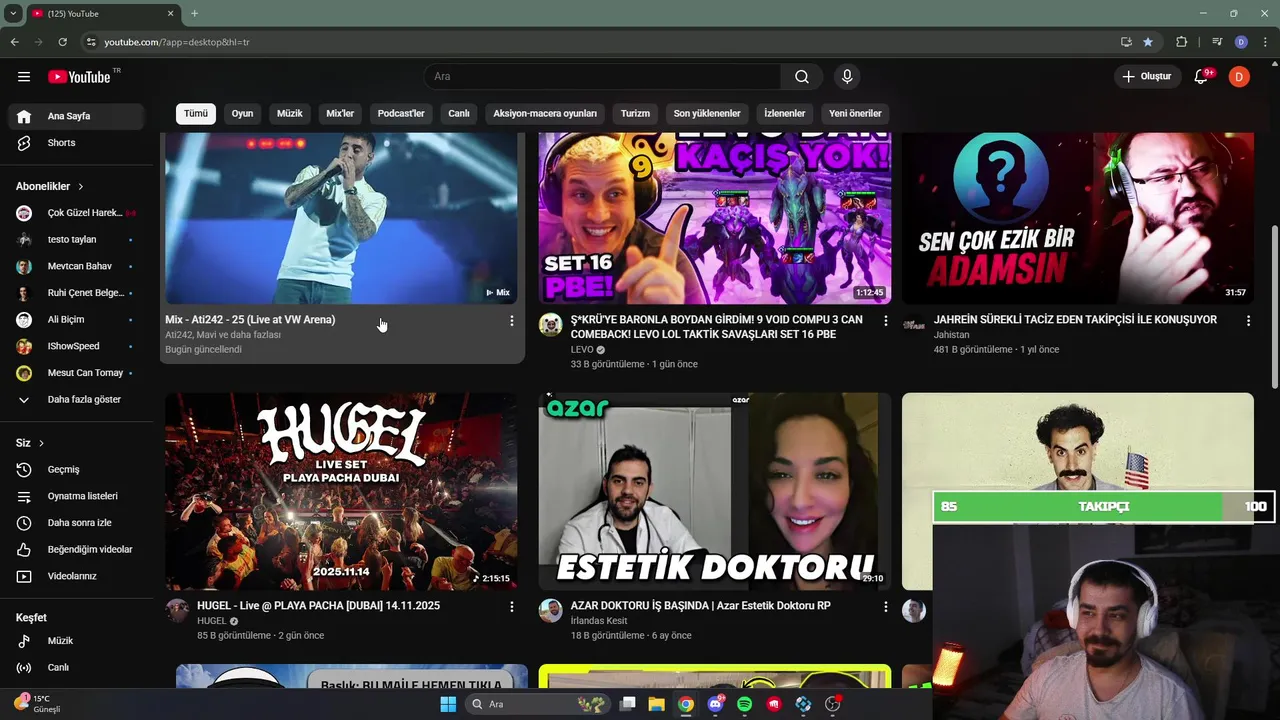The height and width of the screenshot is (720, 1280).
Task: Open IShowSpeed channel in sidebar
Action: pyautogui.click(x=76, y=346)
